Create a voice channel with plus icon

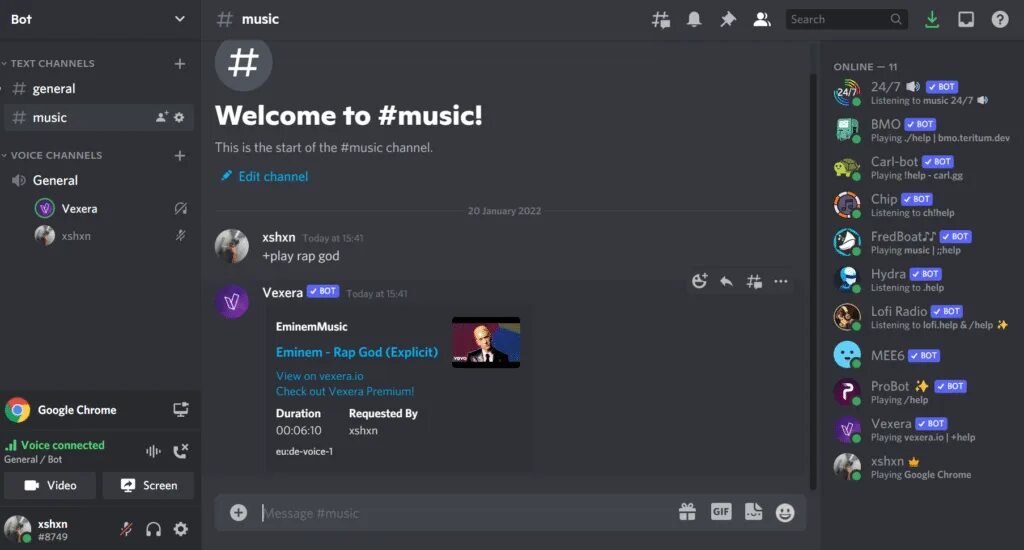click(x=180, y=155)
